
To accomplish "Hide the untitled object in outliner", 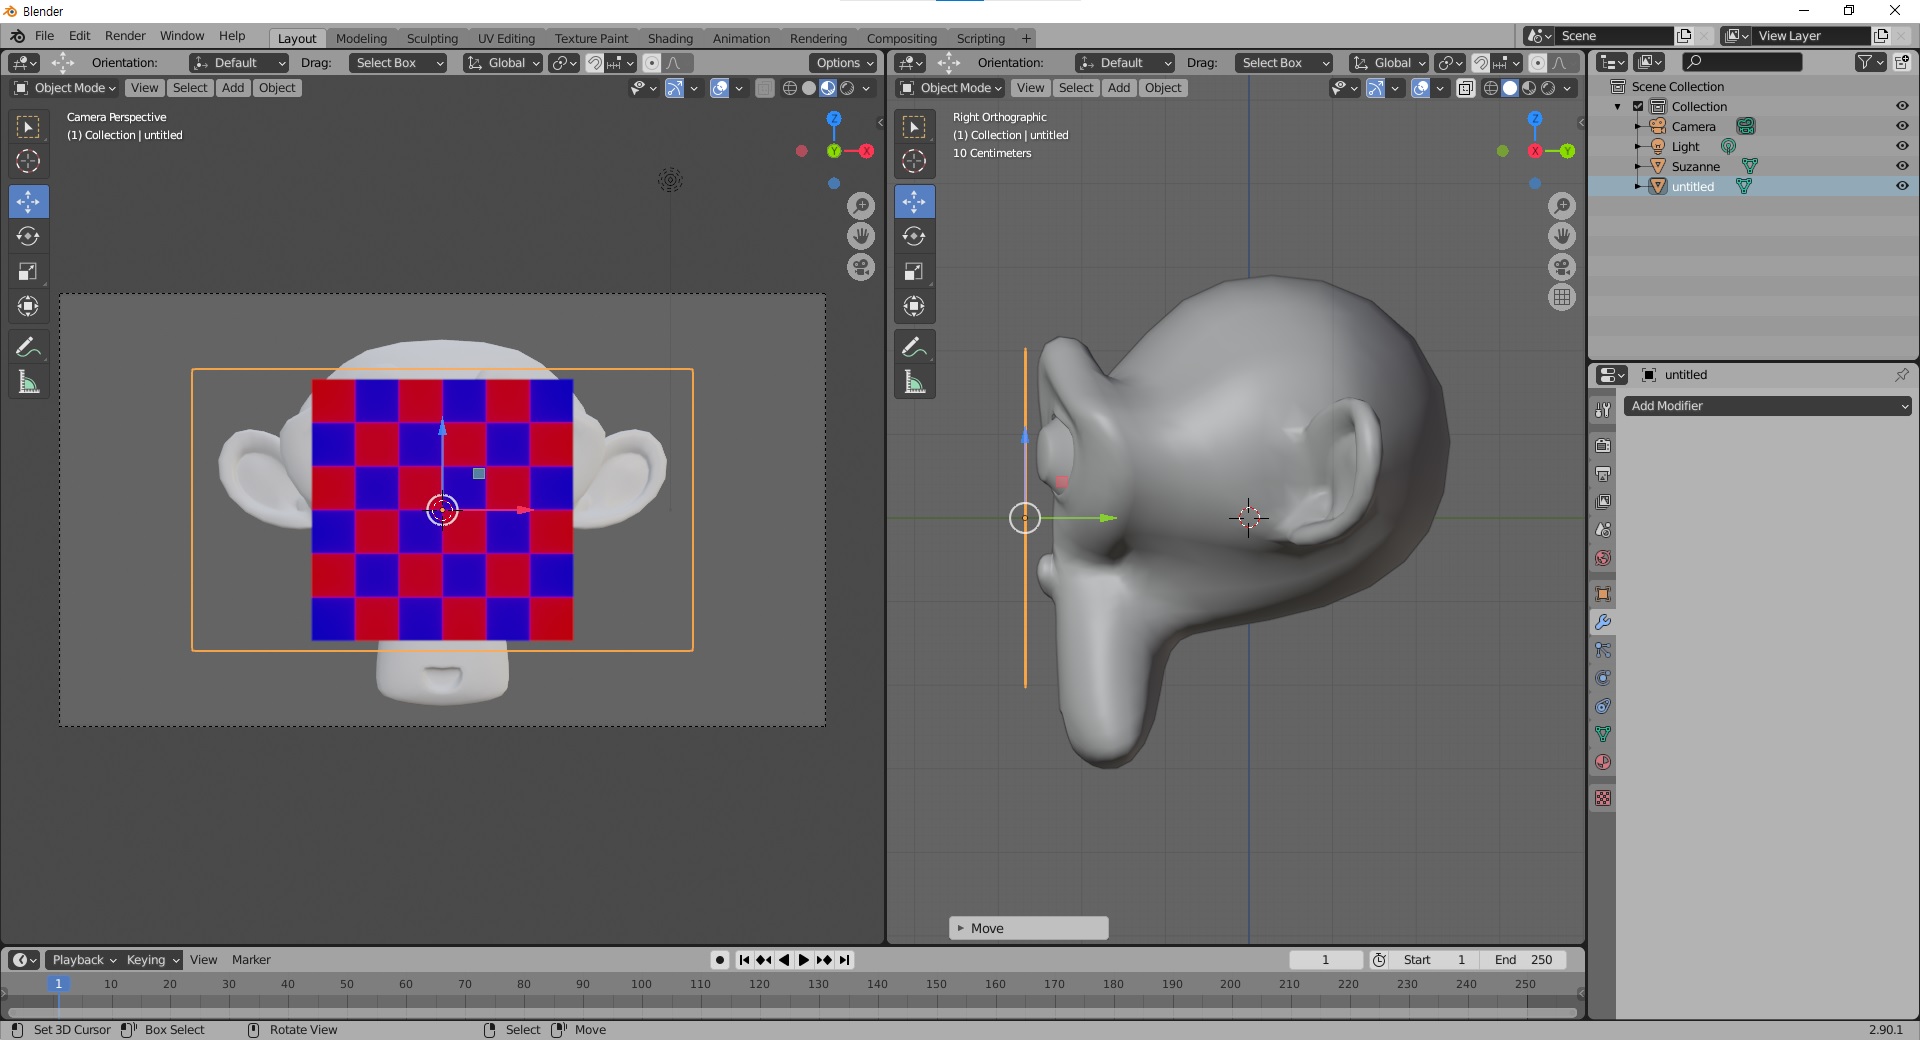I will pyautogui.click(x=1902, y=186).
